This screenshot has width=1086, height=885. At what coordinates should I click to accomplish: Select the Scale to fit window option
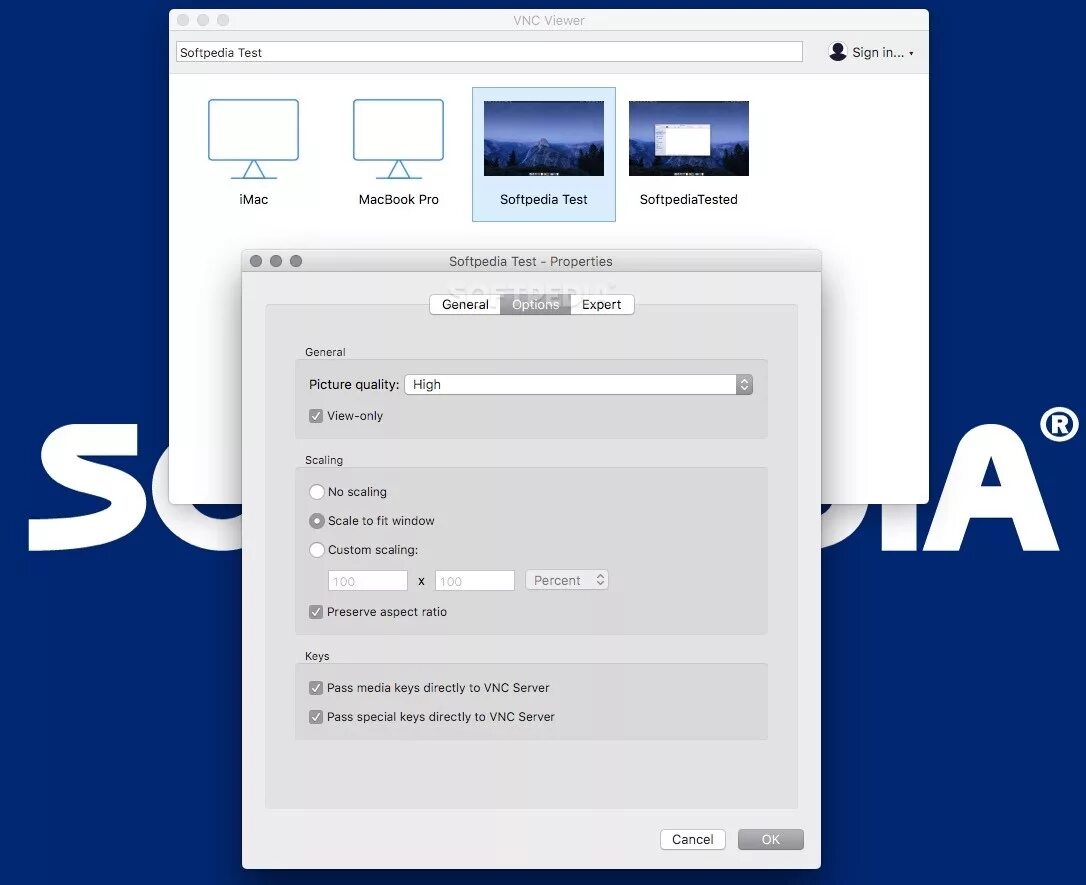click(x=317, y=521)
